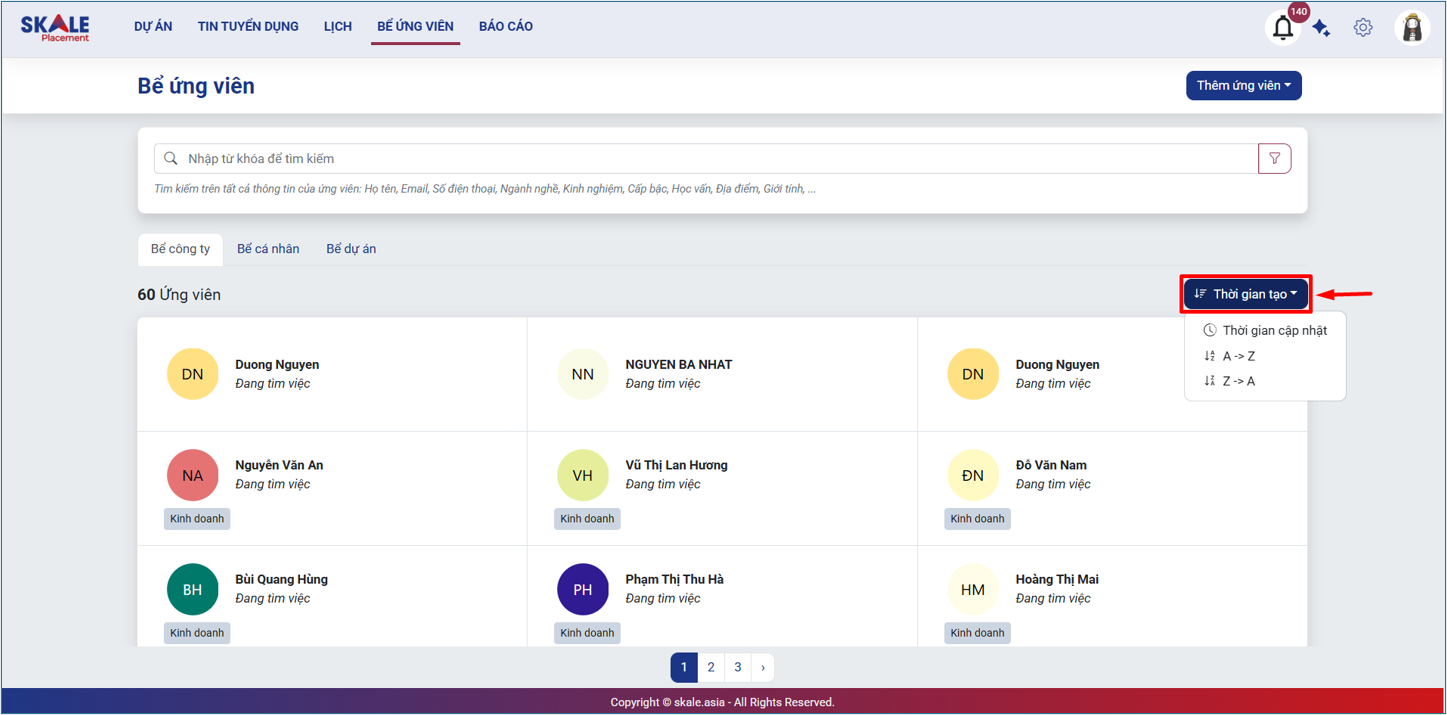The height and width of the screenshot is (715, 1447).
Task: Click the SKALE Placement logo
Action: point(55,28)
